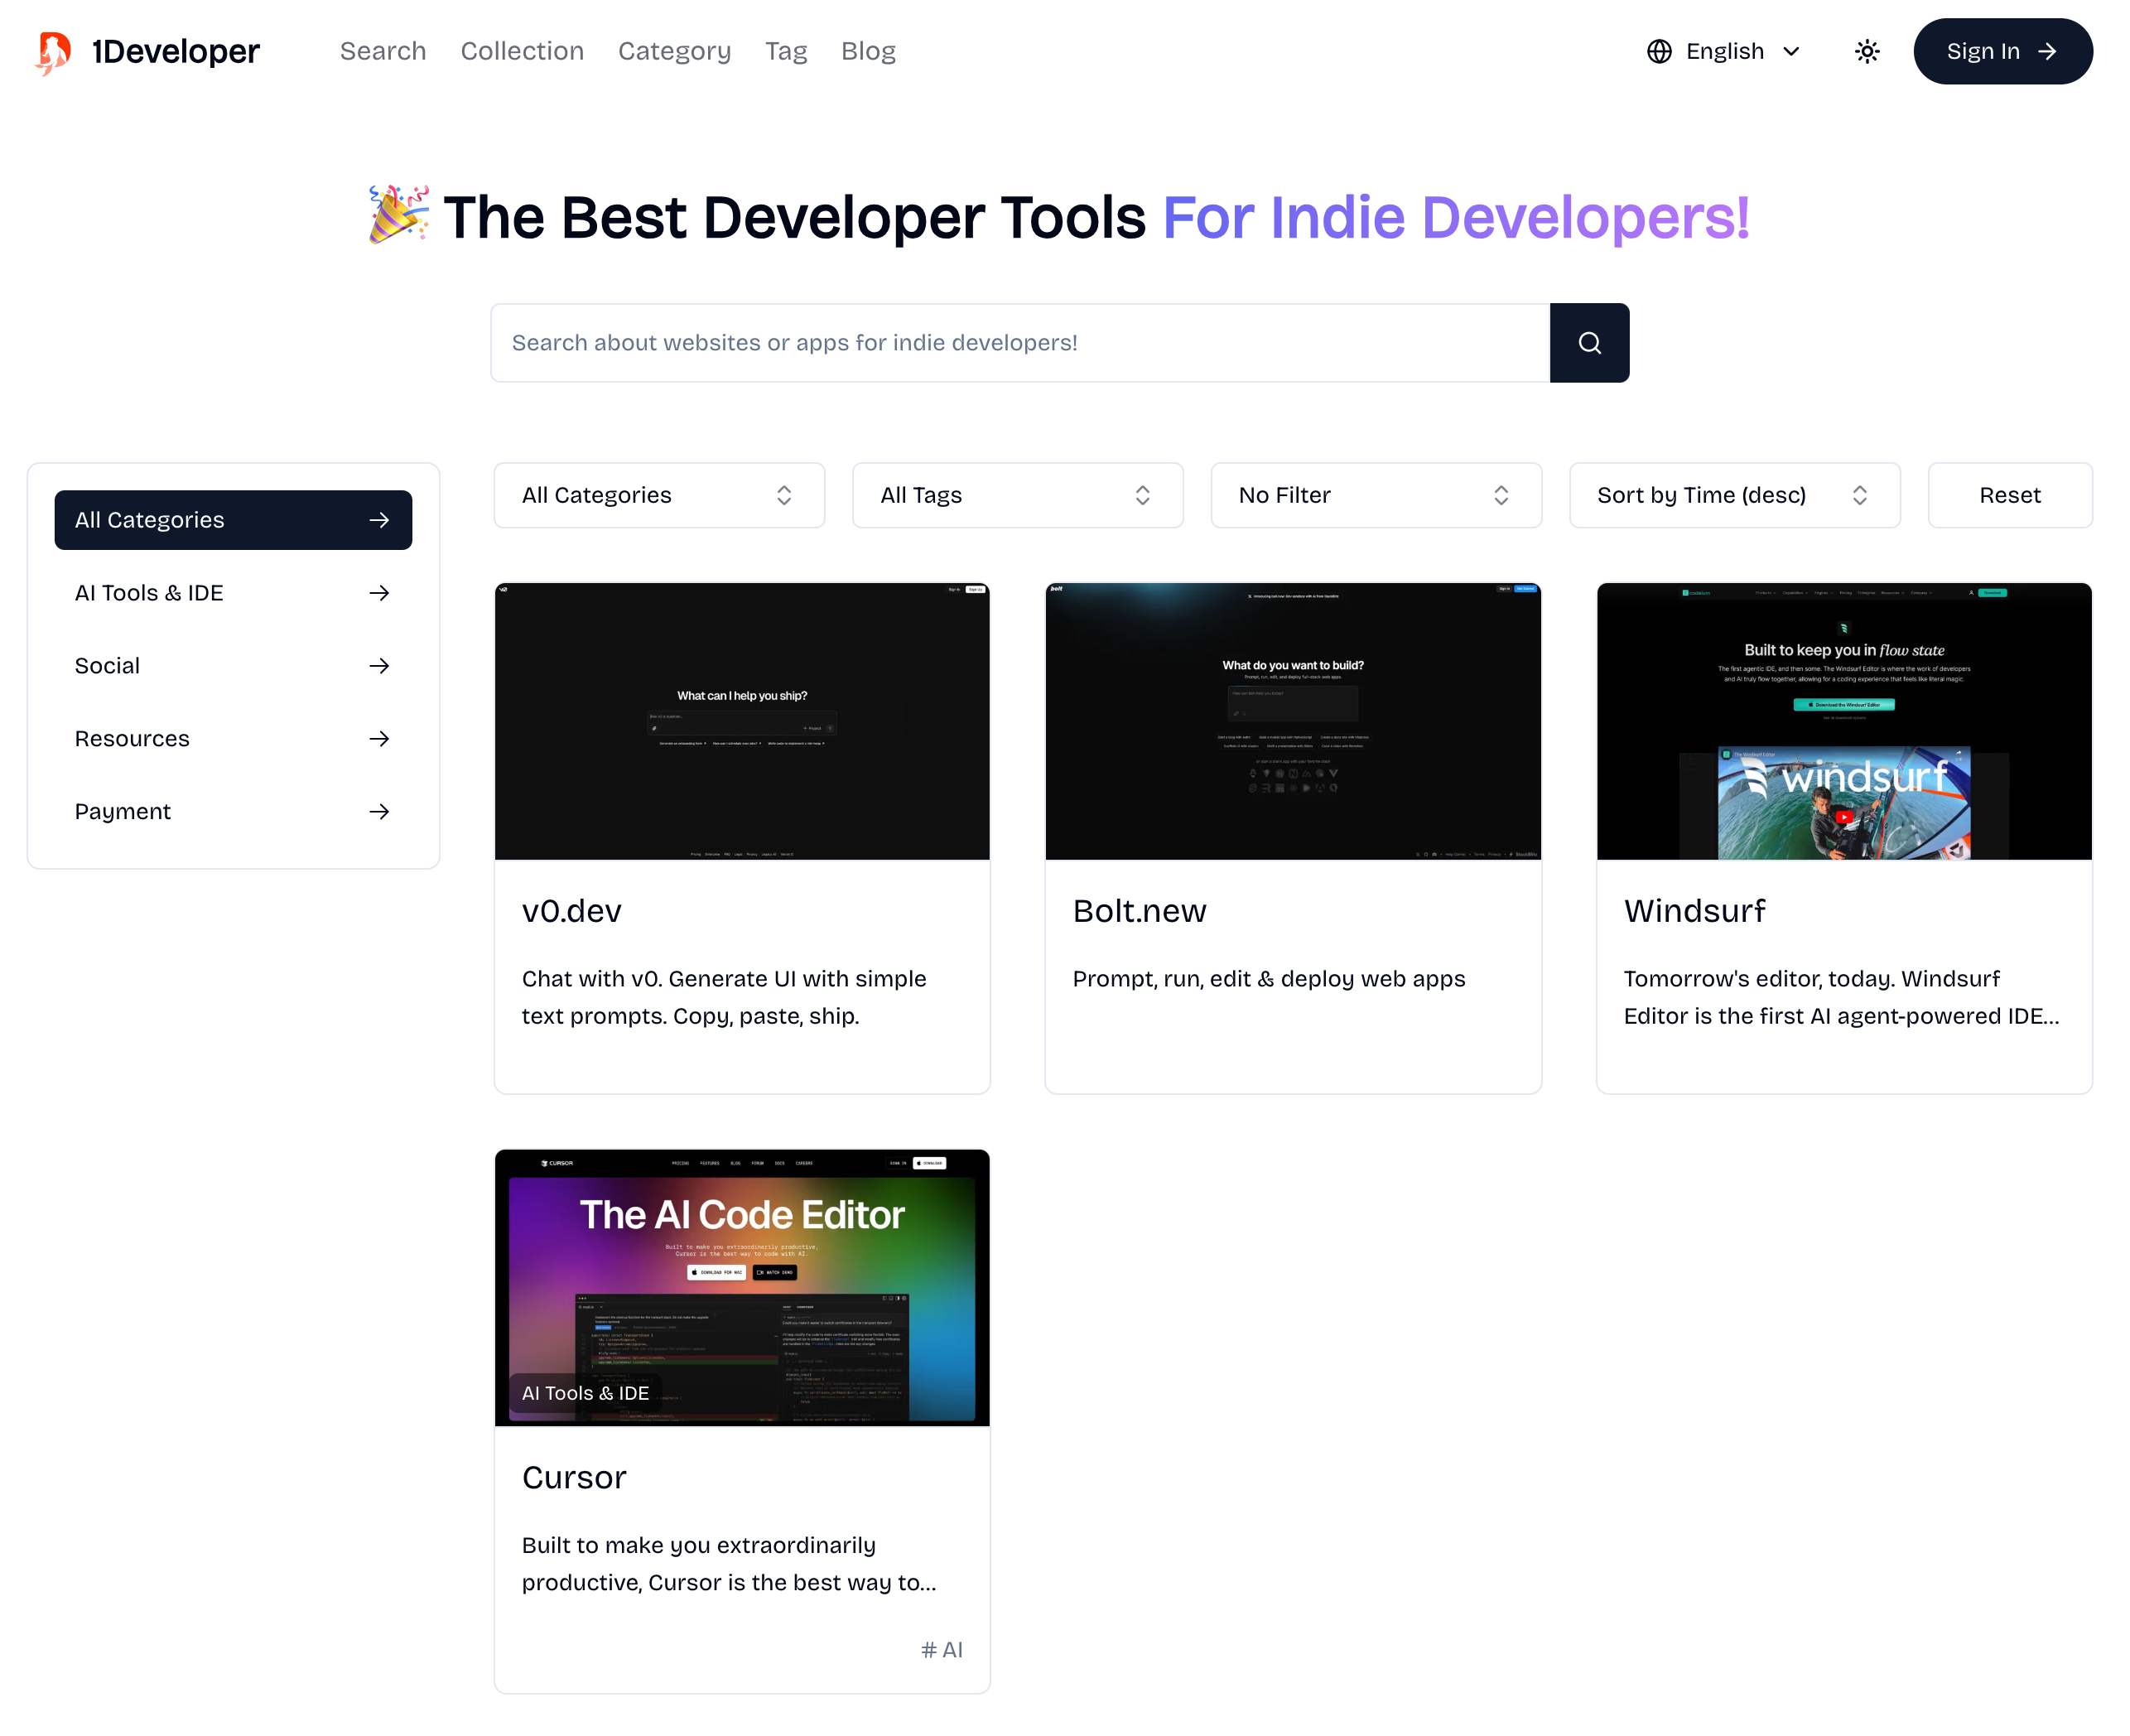
Task: Click the globe language icon
Action: click(x=1658, y=52)
